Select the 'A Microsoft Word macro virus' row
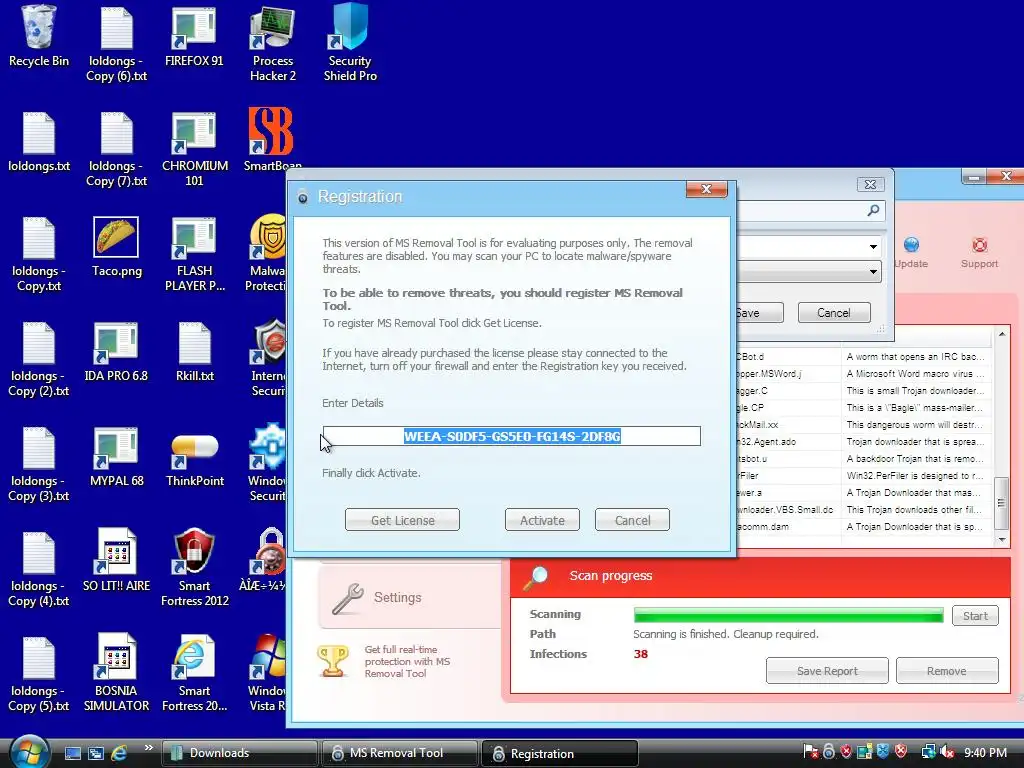 (x=862, y=374)
